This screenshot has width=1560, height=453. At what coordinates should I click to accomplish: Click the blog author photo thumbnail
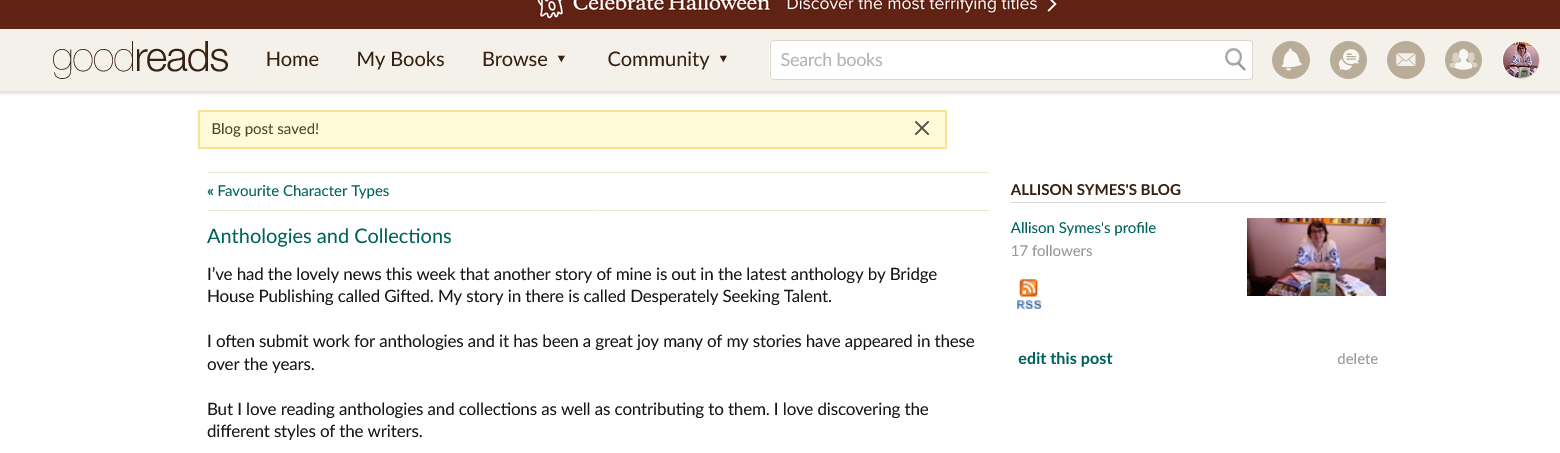tap(1316, 257)
